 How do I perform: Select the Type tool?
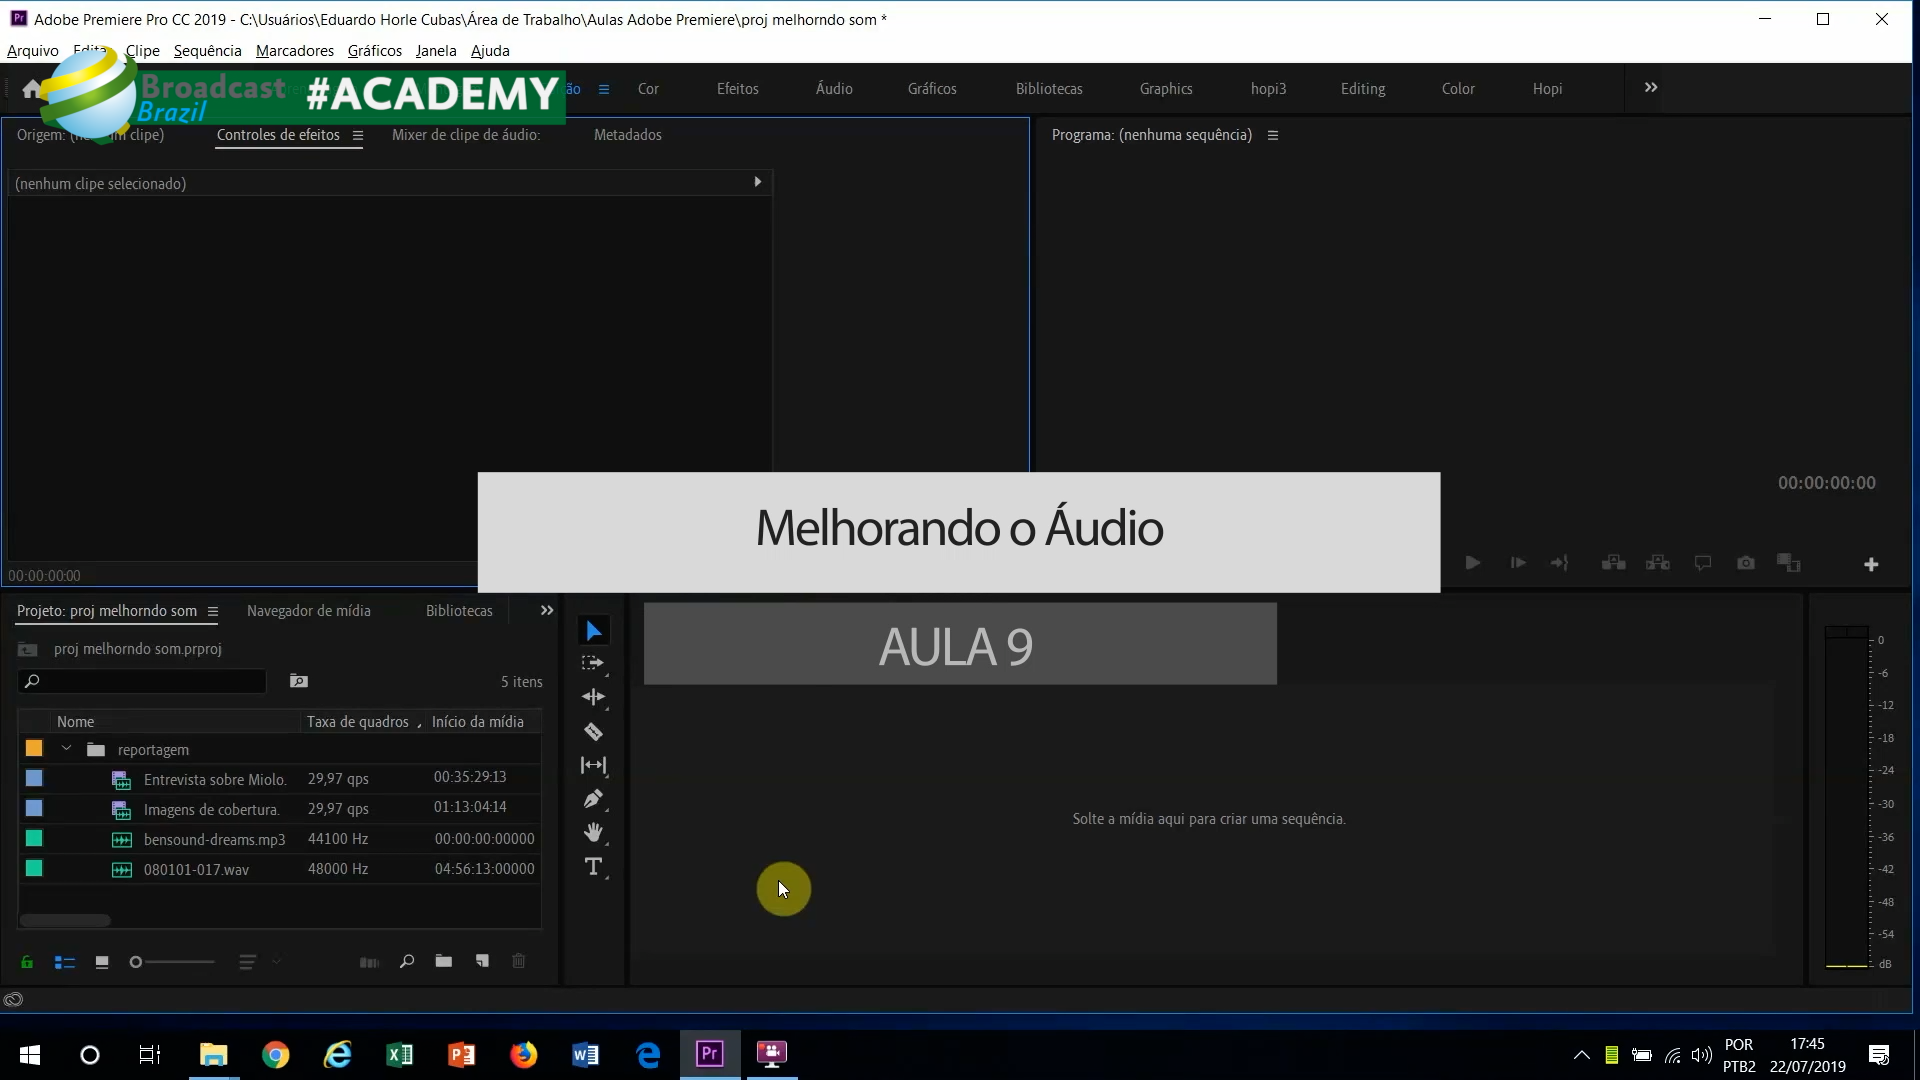pyautogui.click(x=593, y=867)
